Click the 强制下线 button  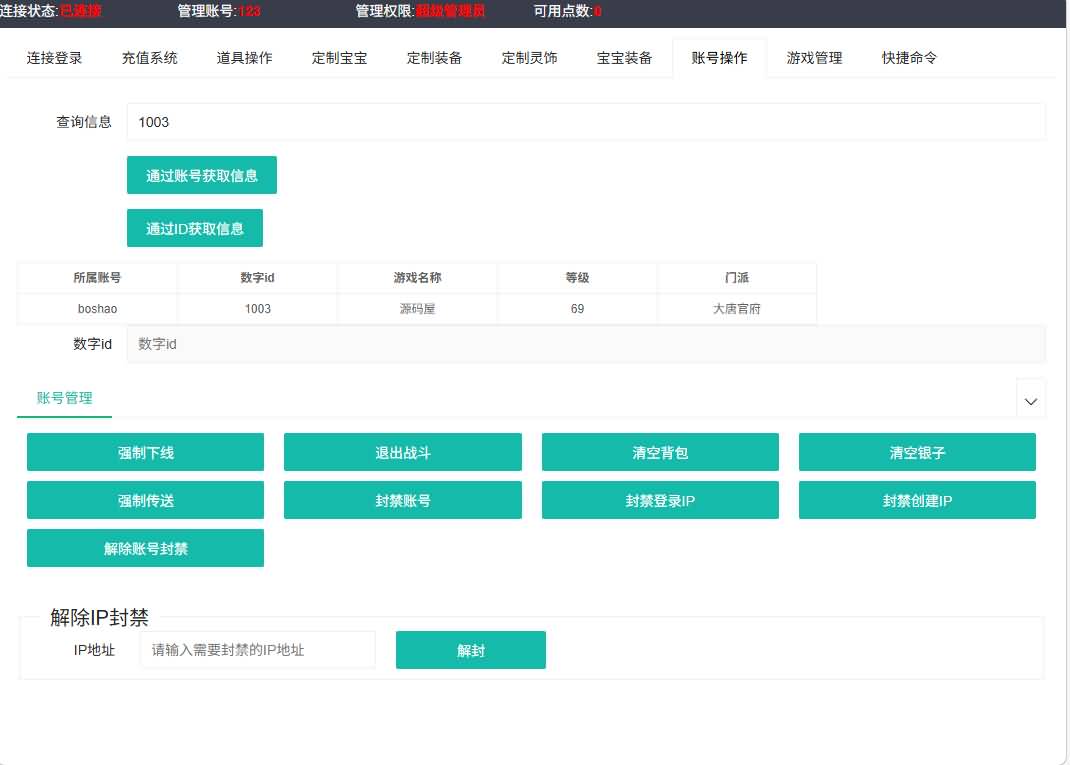tap(146, 452)
